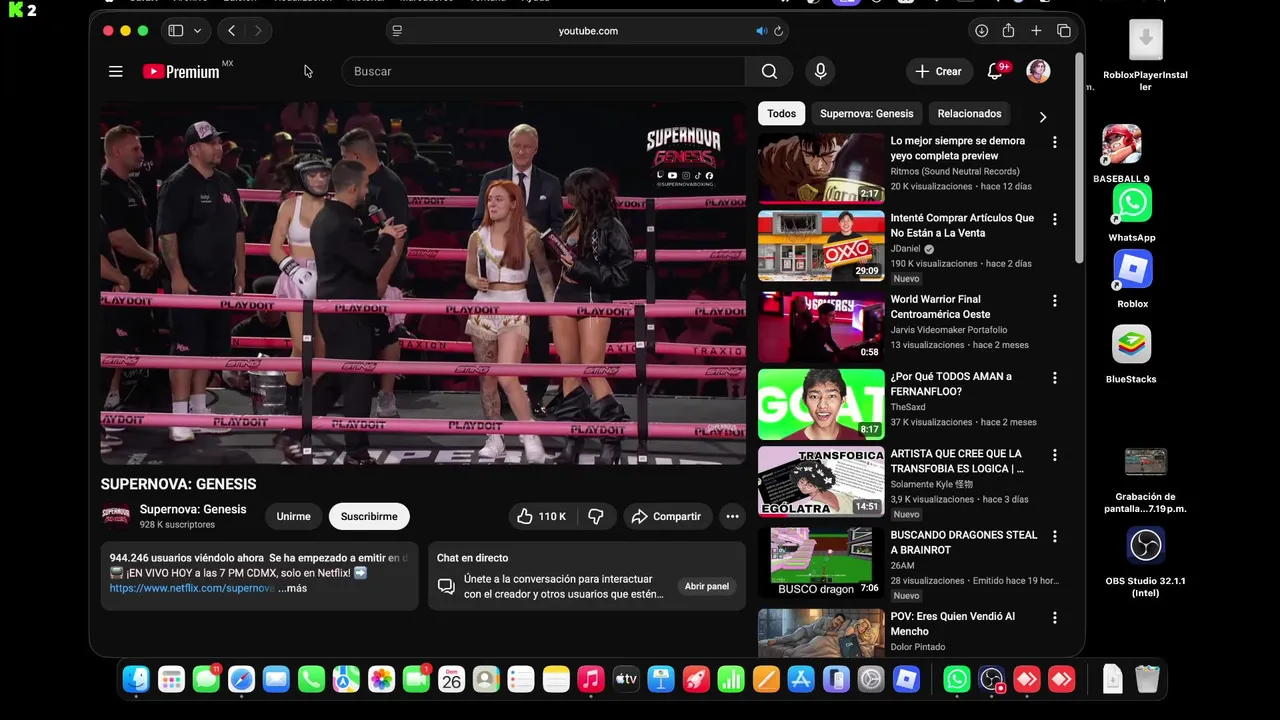Launch WhatsApp from the desktop shortcut
1280x720 pixels.
click(1132, 203)
